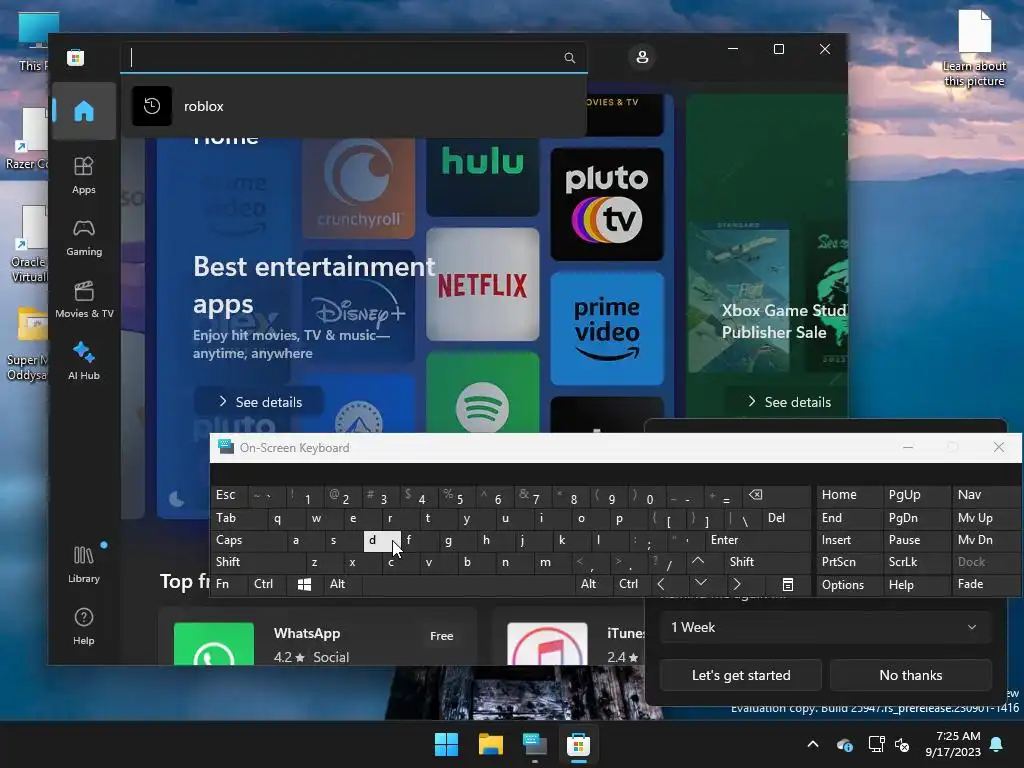Click See details under Best entertainment apps

click(x=259, y=402)
